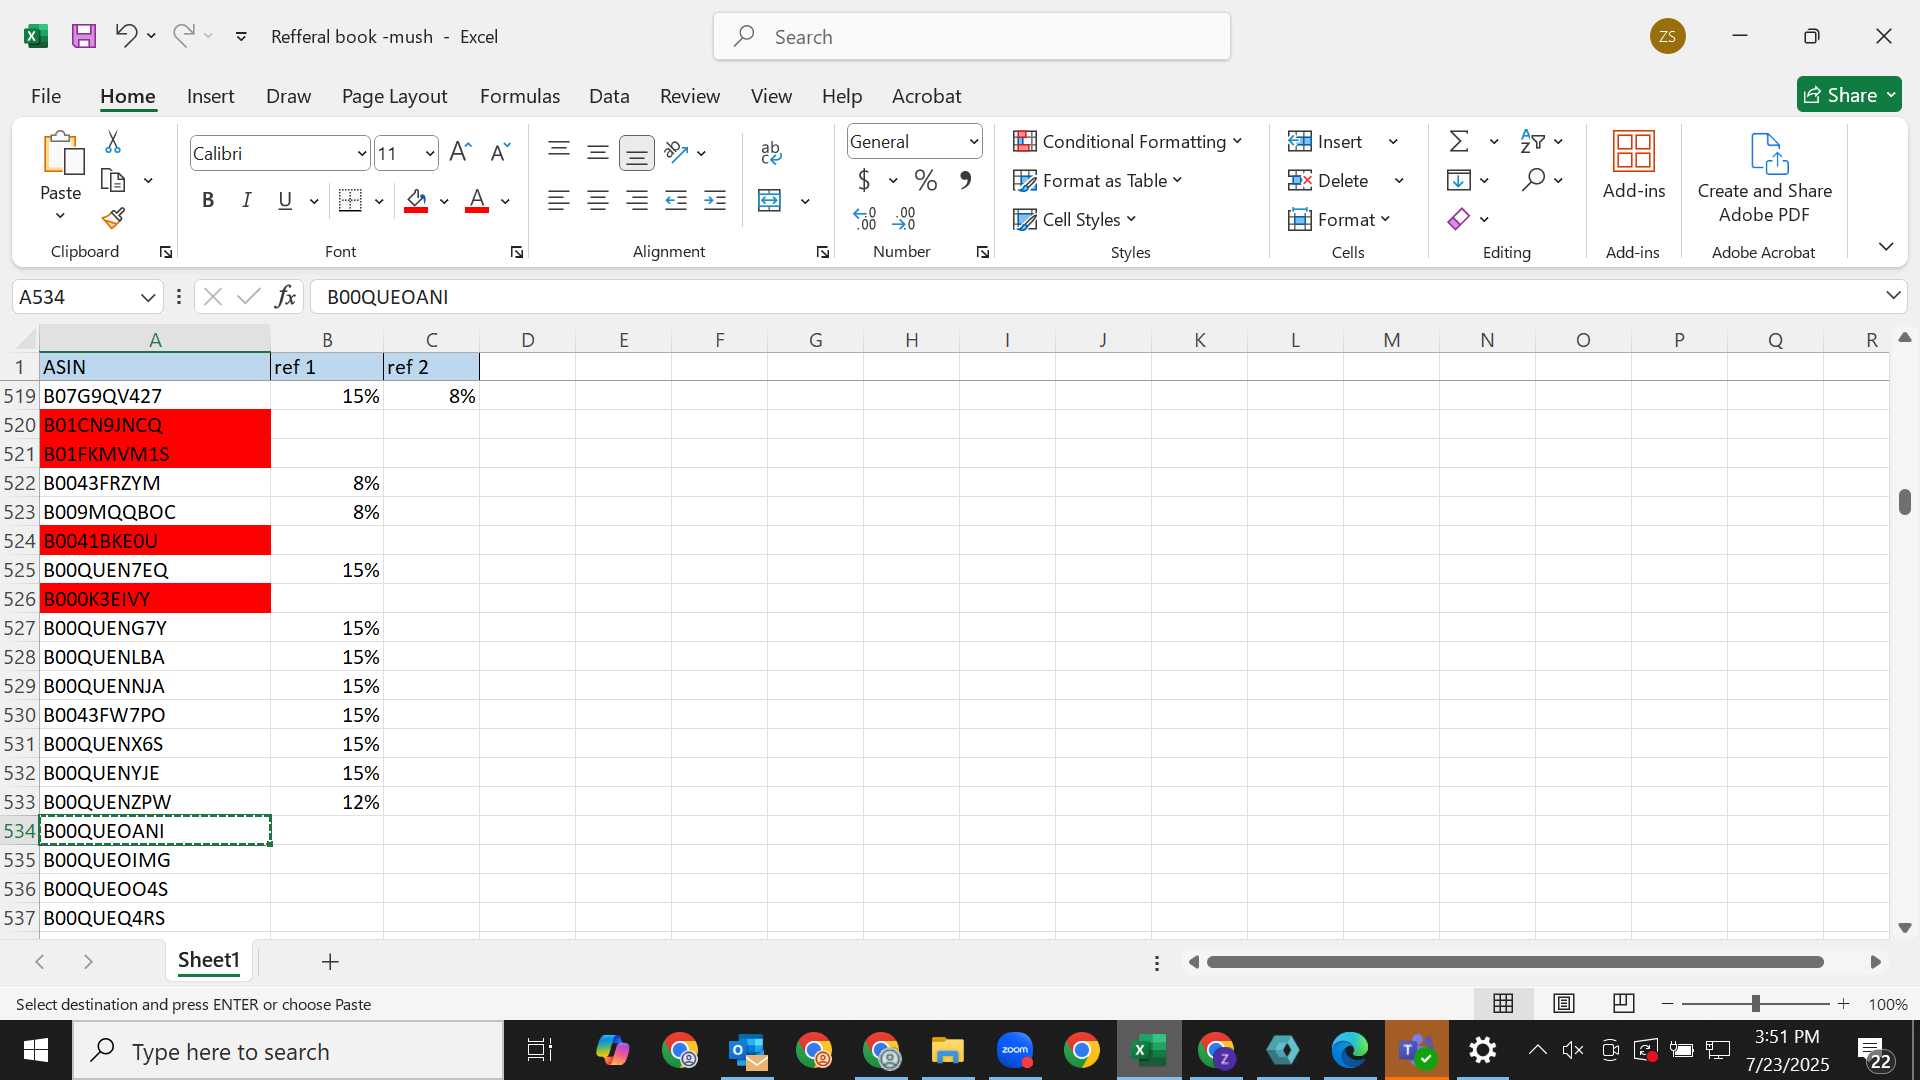Open the font name dropdown showing Calibri

coord(362,154)
